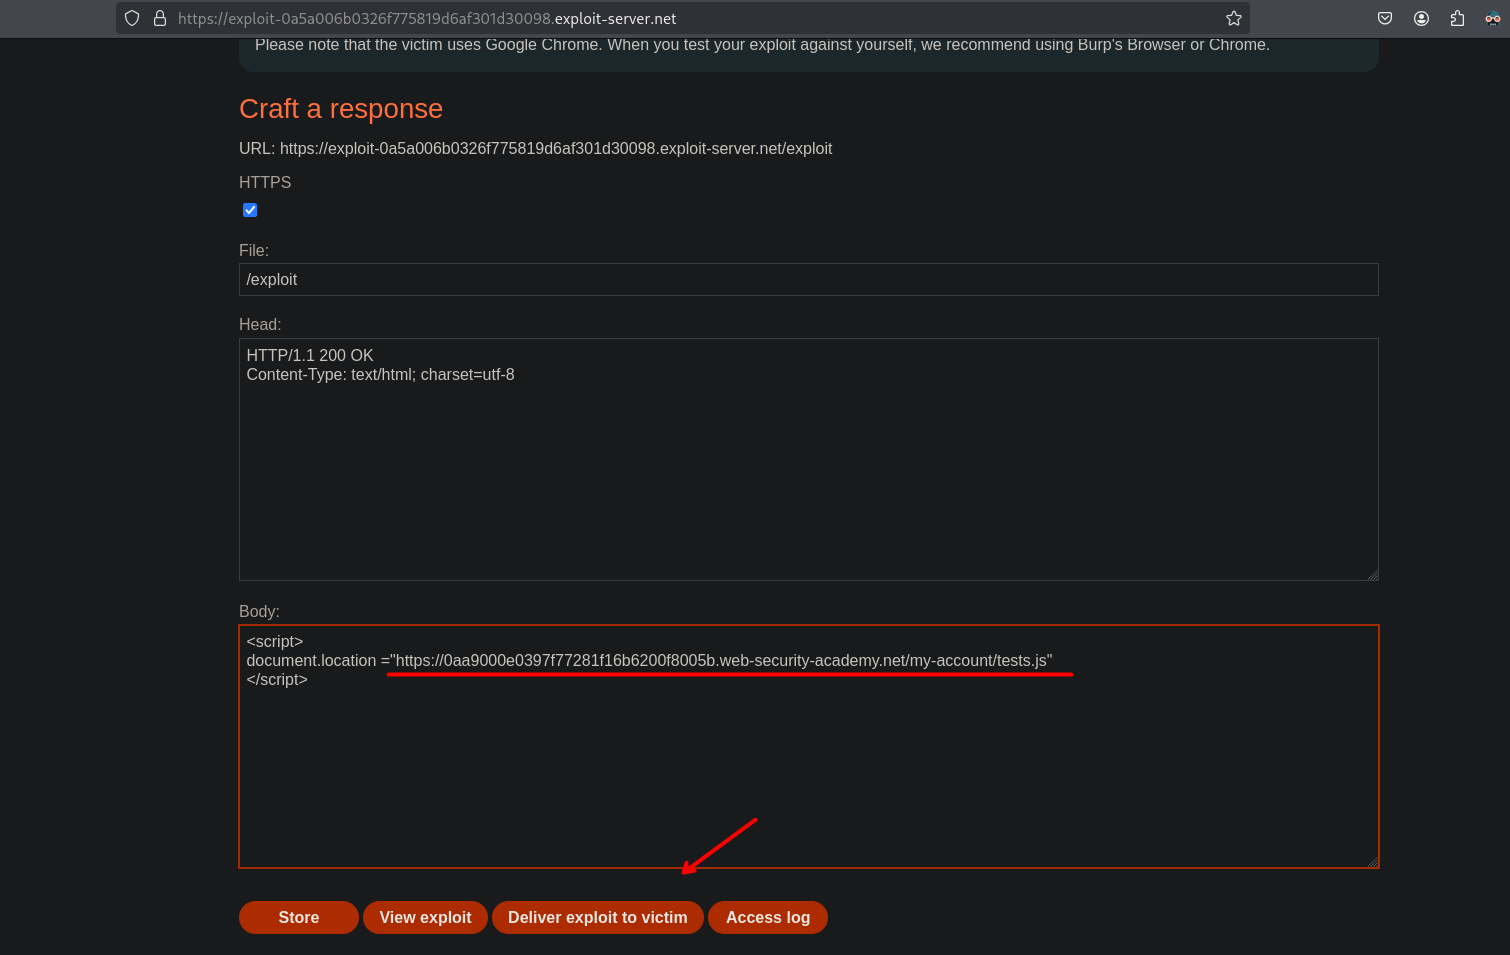Open the Access log
This screenshot has width=1510, height=955.
pyautogui.click(x=767, y=917)
